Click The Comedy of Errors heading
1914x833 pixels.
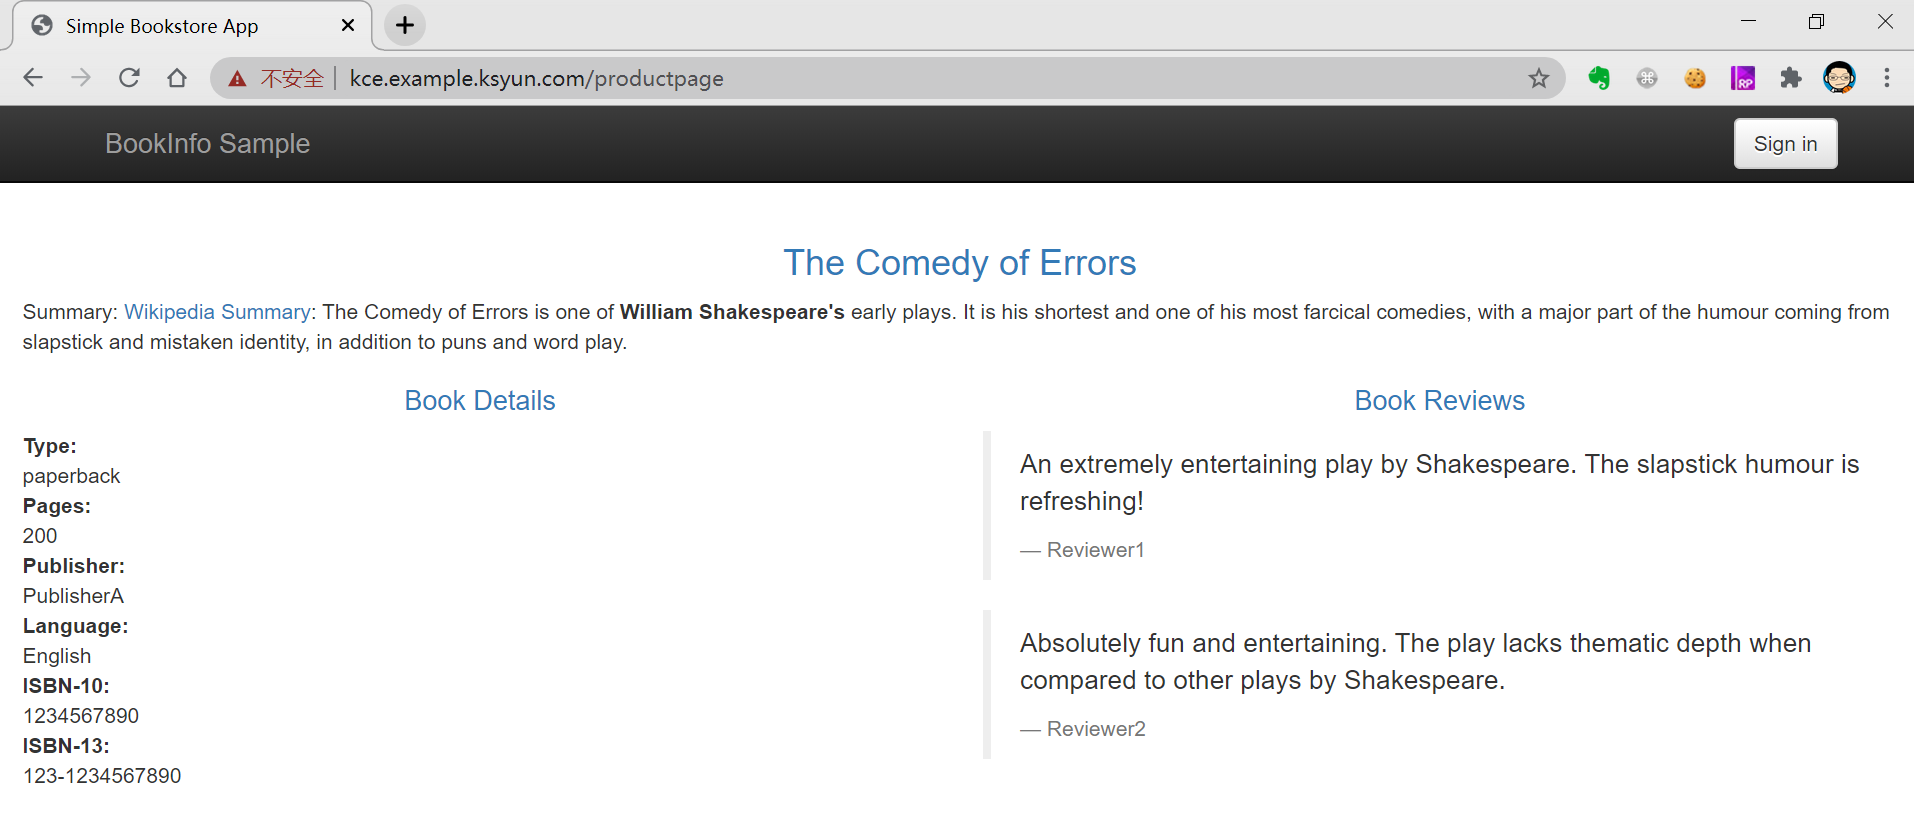click(959, 263)
